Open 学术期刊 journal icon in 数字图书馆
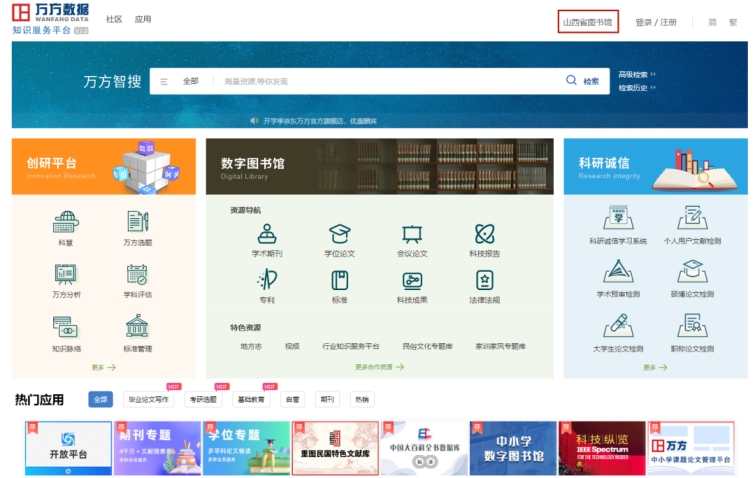The image size is (755, 478). (x=267, y=234)
